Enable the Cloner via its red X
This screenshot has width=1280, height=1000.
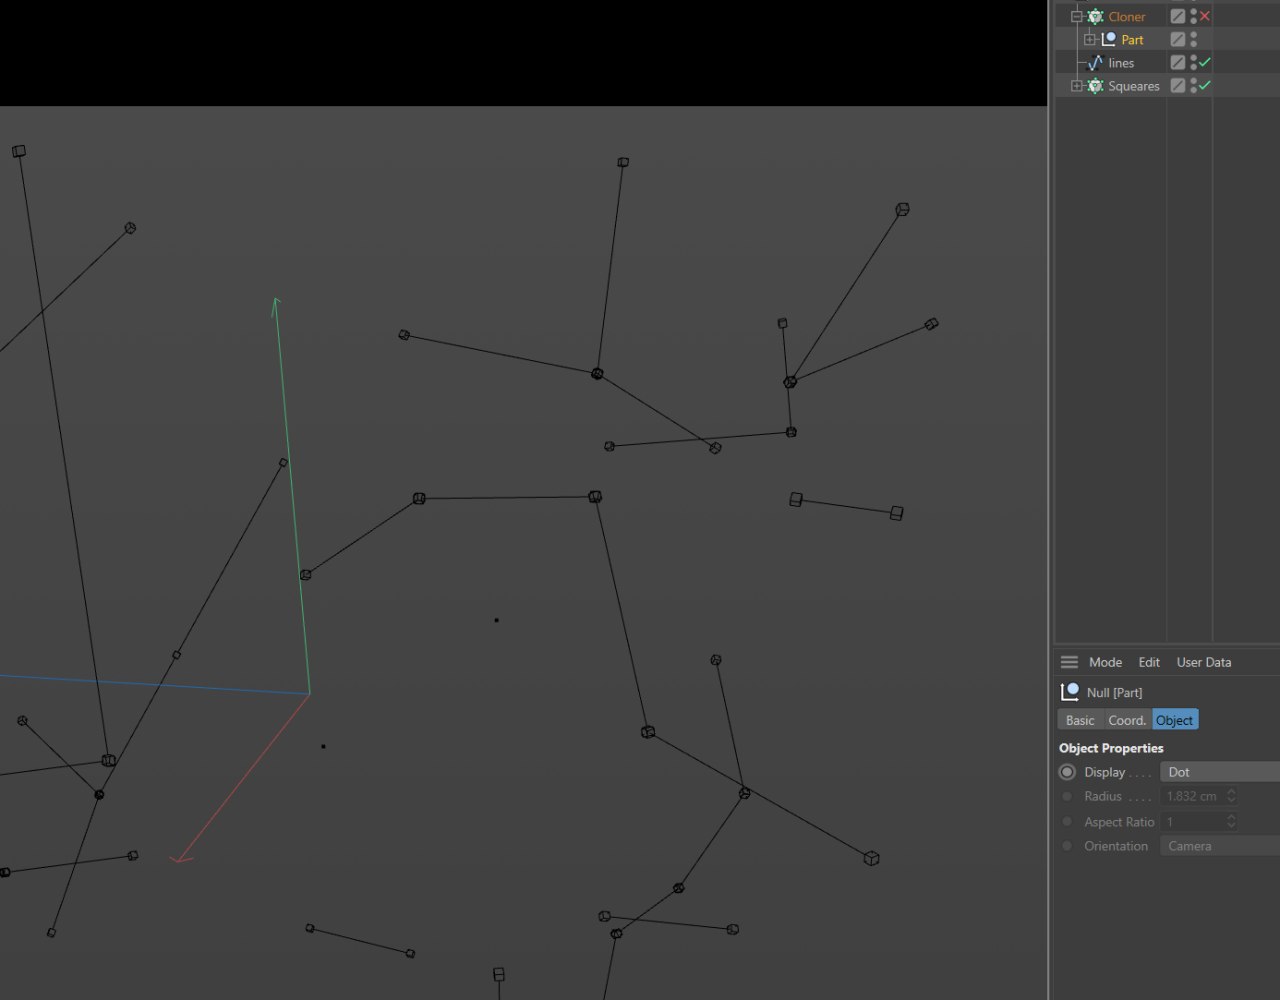tap(1205, 16)
